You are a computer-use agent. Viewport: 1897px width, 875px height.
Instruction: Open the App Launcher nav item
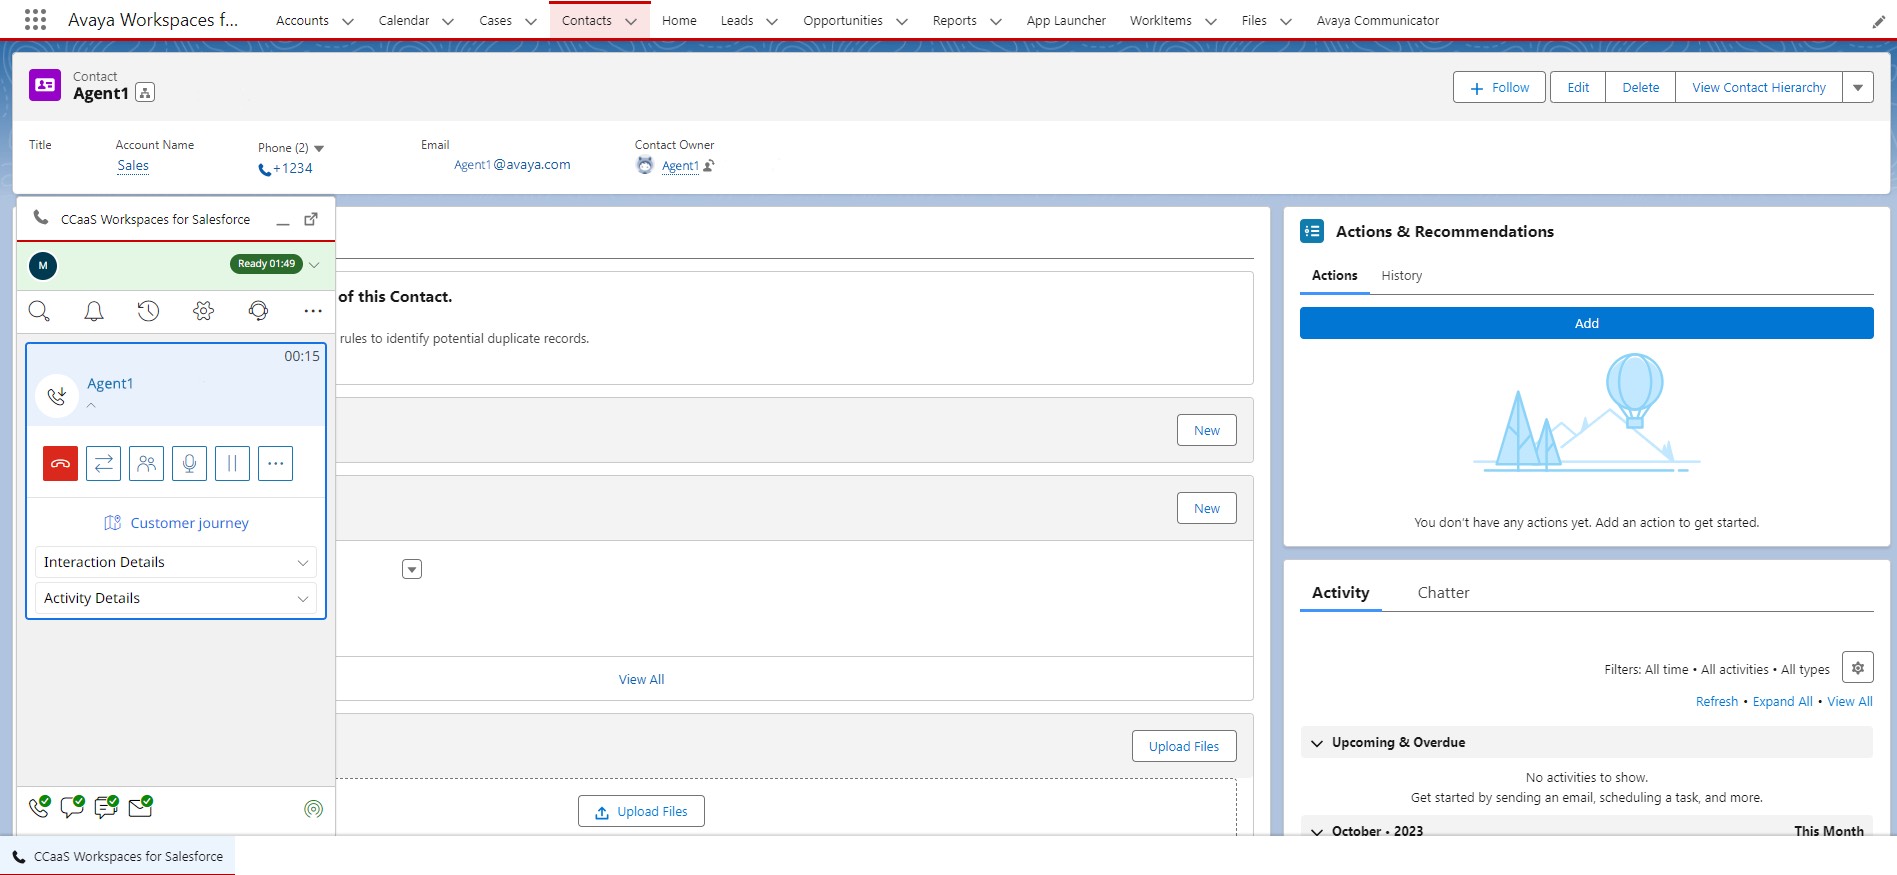pyautogui.click(x=1066, y=20)
